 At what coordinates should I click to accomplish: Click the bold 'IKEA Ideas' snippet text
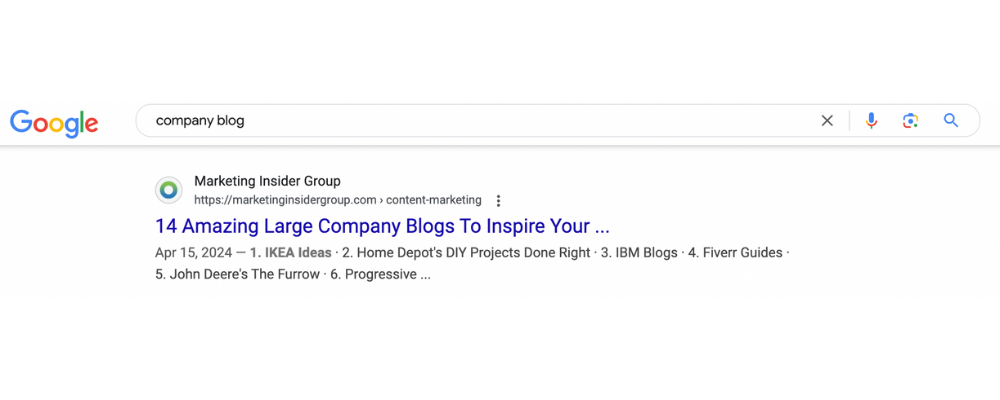point(297,253)
